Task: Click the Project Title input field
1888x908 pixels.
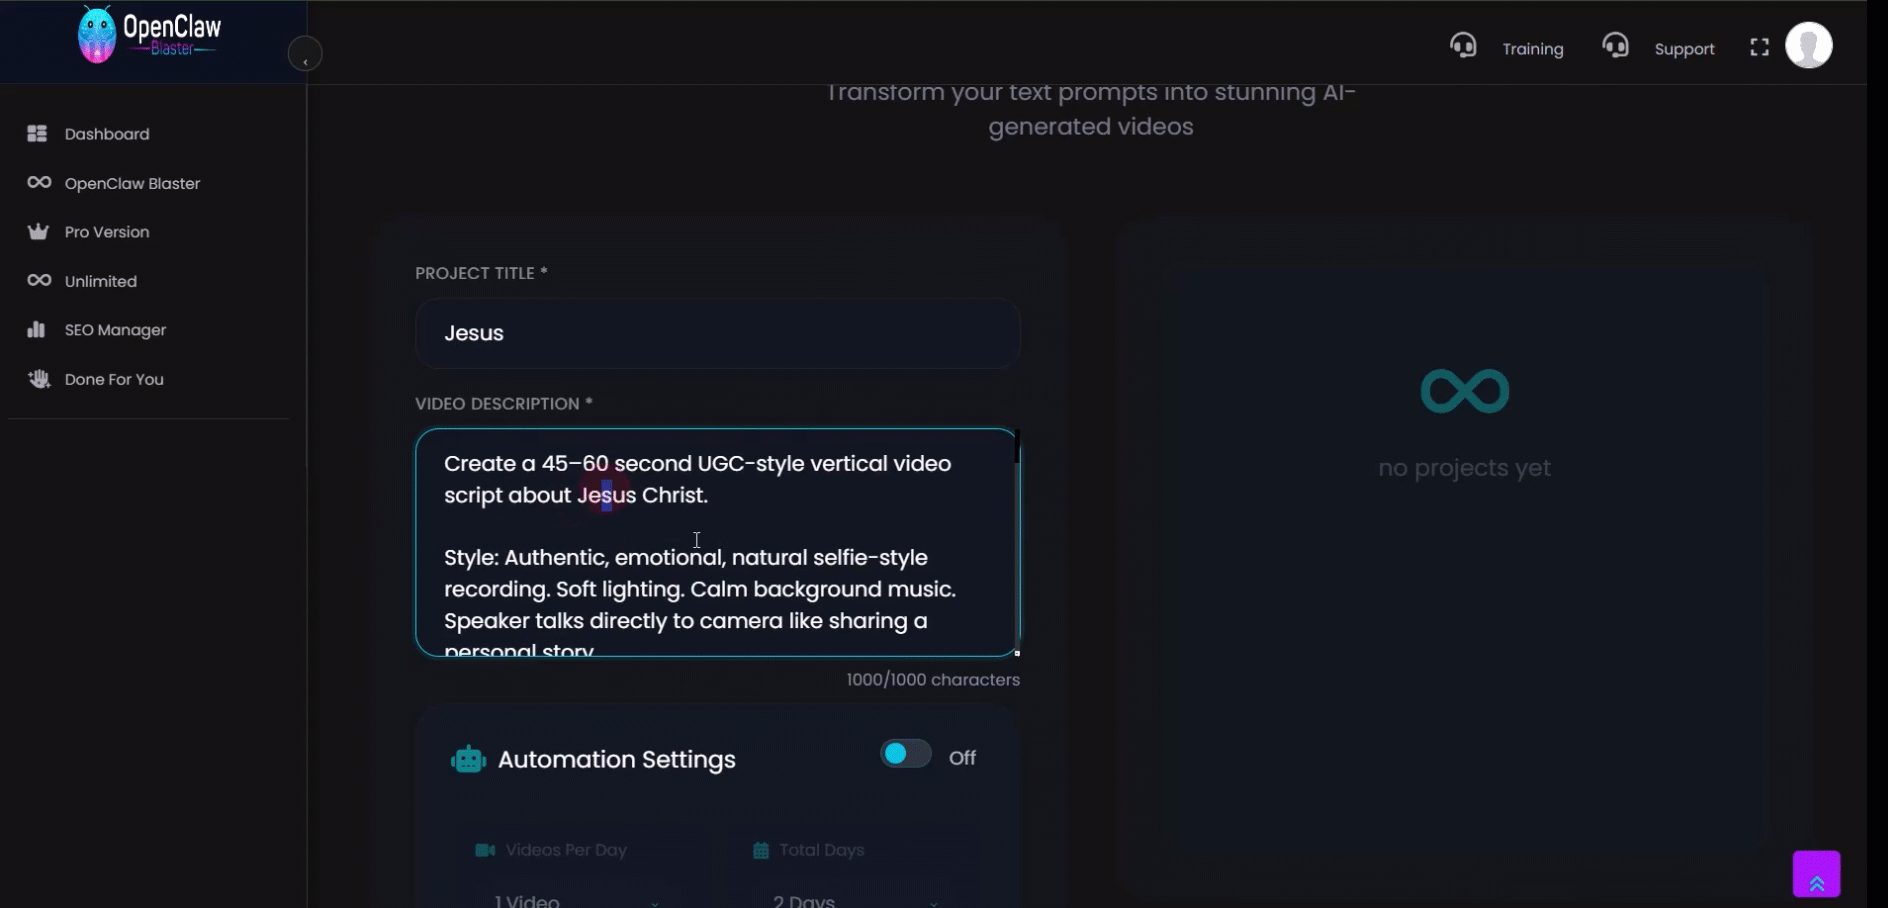Action: [717, 333]
